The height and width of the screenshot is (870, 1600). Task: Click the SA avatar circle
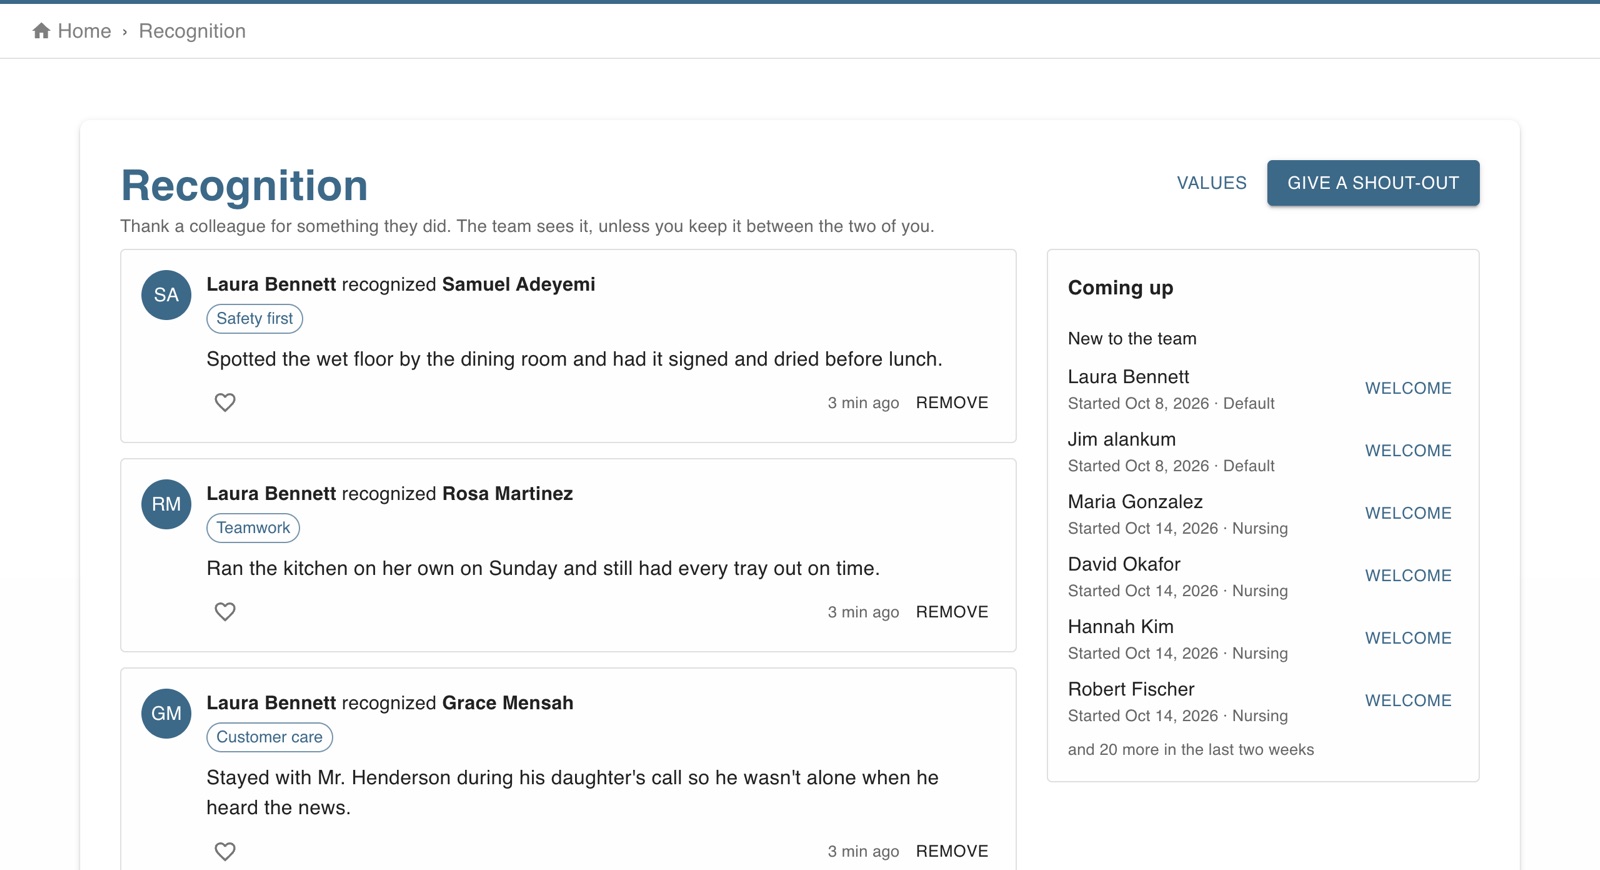(x=166, y=295)
